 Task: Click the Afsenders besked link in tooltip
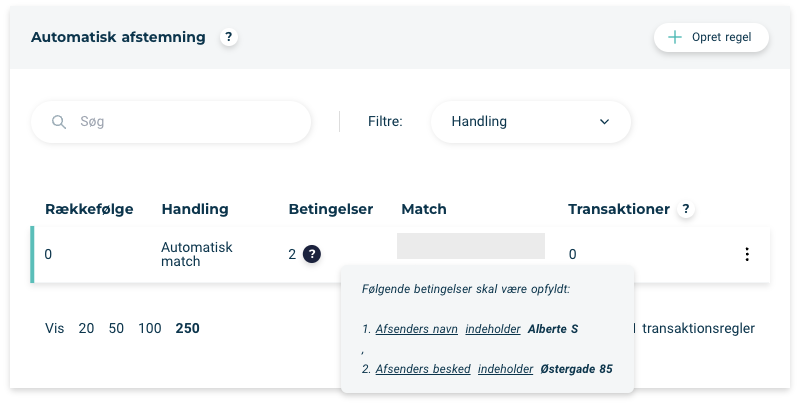423,369
